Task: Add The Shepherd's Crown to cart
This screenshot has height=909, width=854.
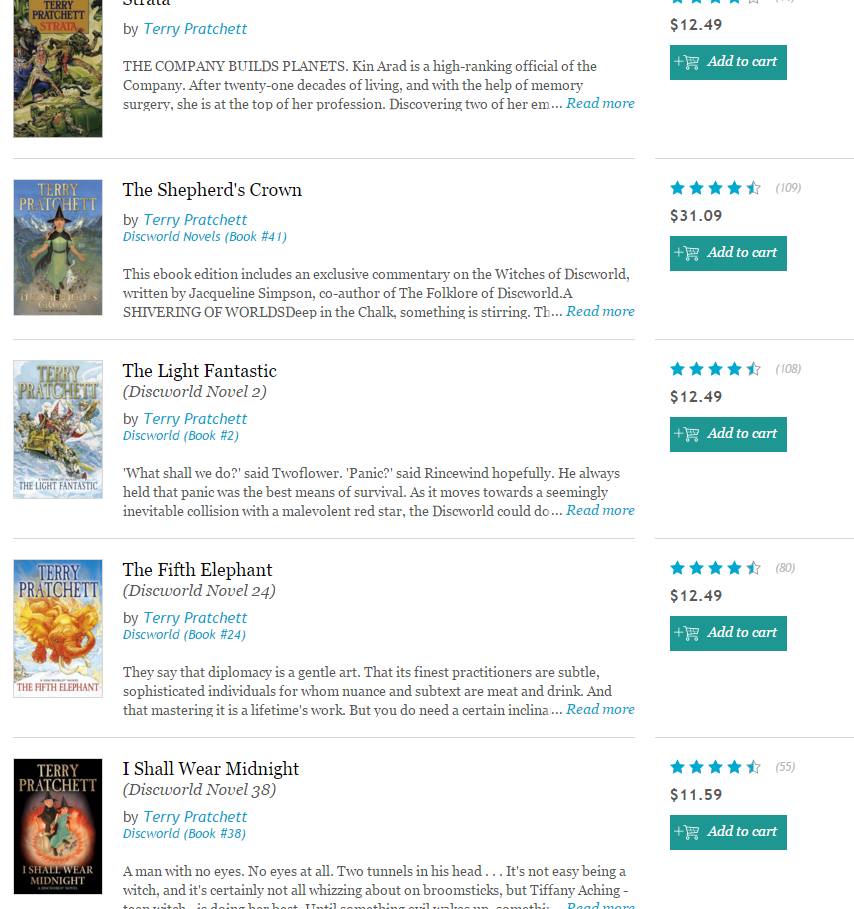Action: point(728,253)
